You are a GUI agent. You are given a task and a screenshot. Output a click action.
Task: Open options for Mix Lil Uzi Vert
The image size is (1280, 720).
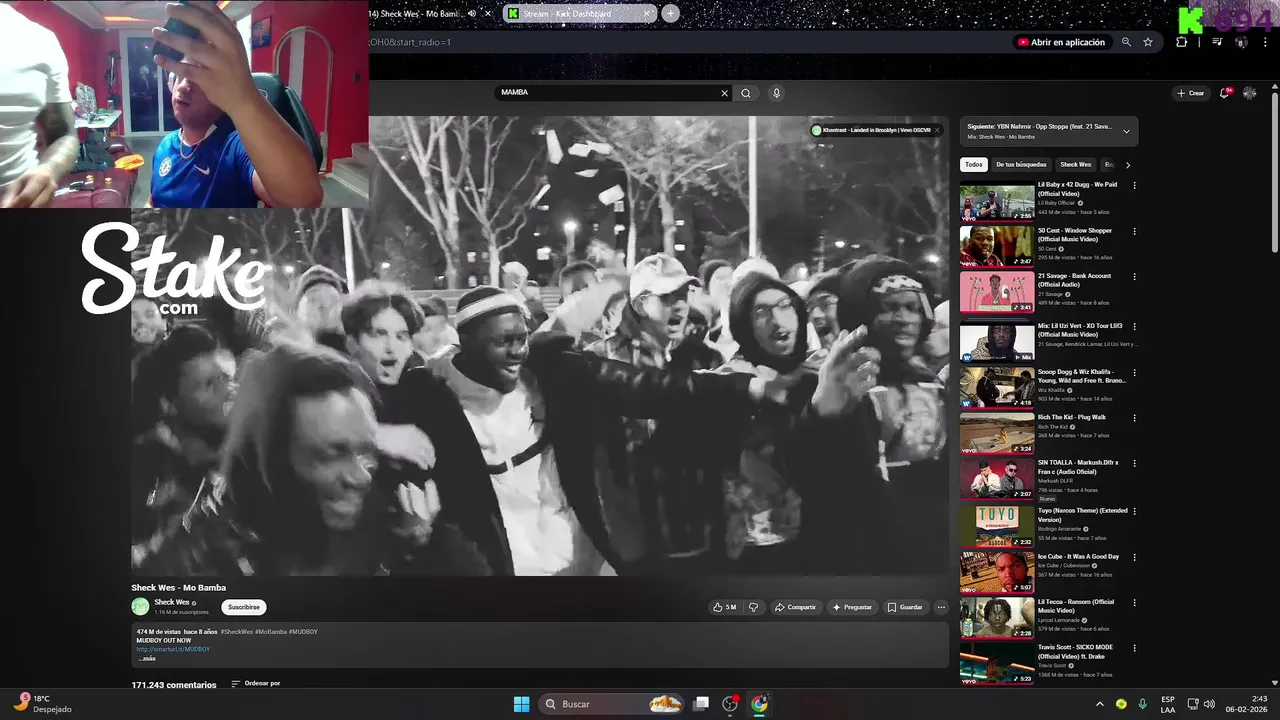tap(1134, 326)
